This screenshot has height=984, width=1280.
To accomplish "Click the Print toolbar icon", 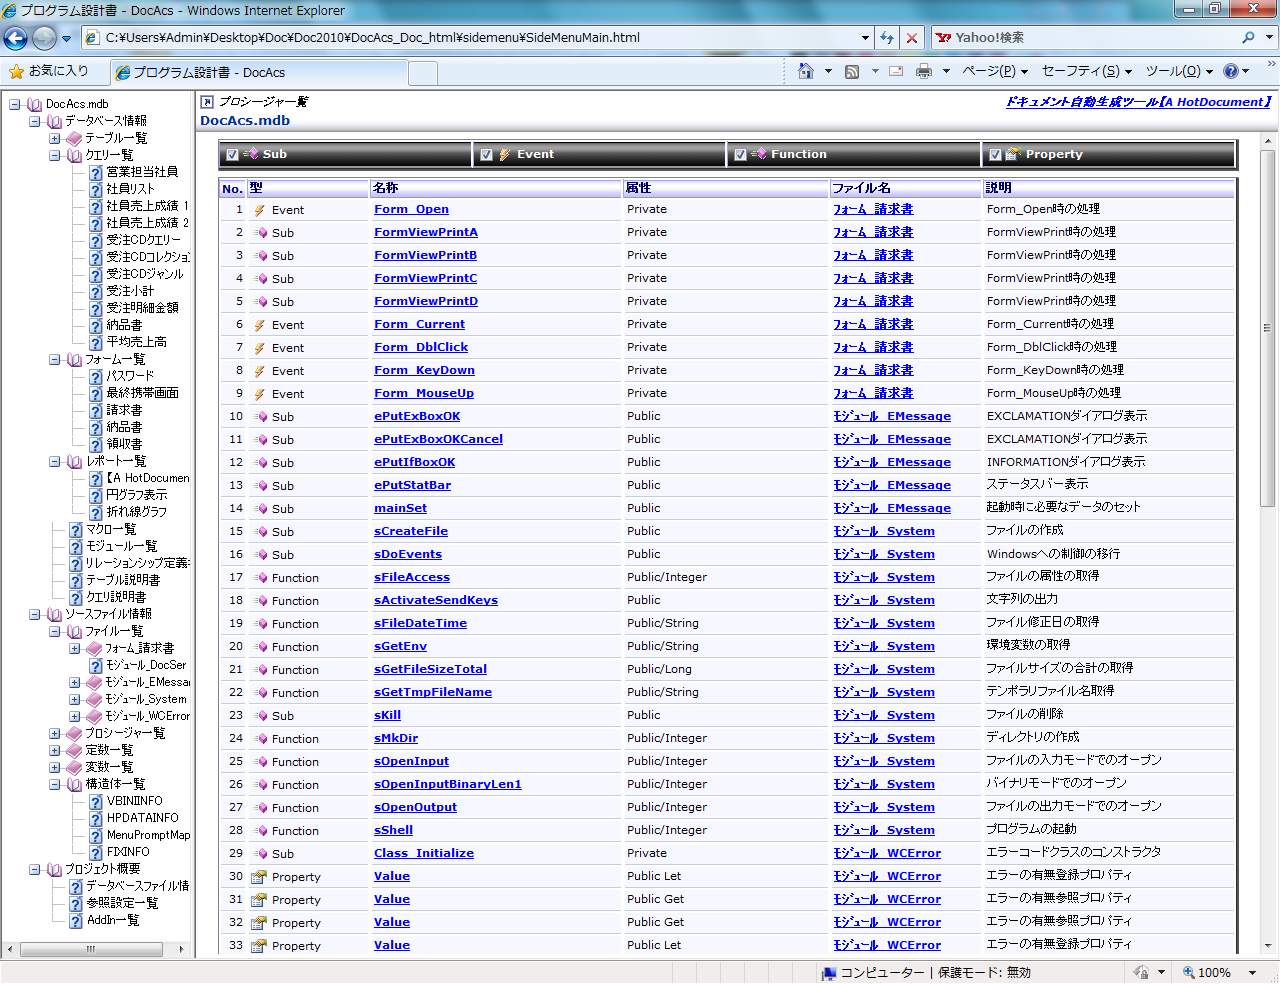I will point(924,71).
